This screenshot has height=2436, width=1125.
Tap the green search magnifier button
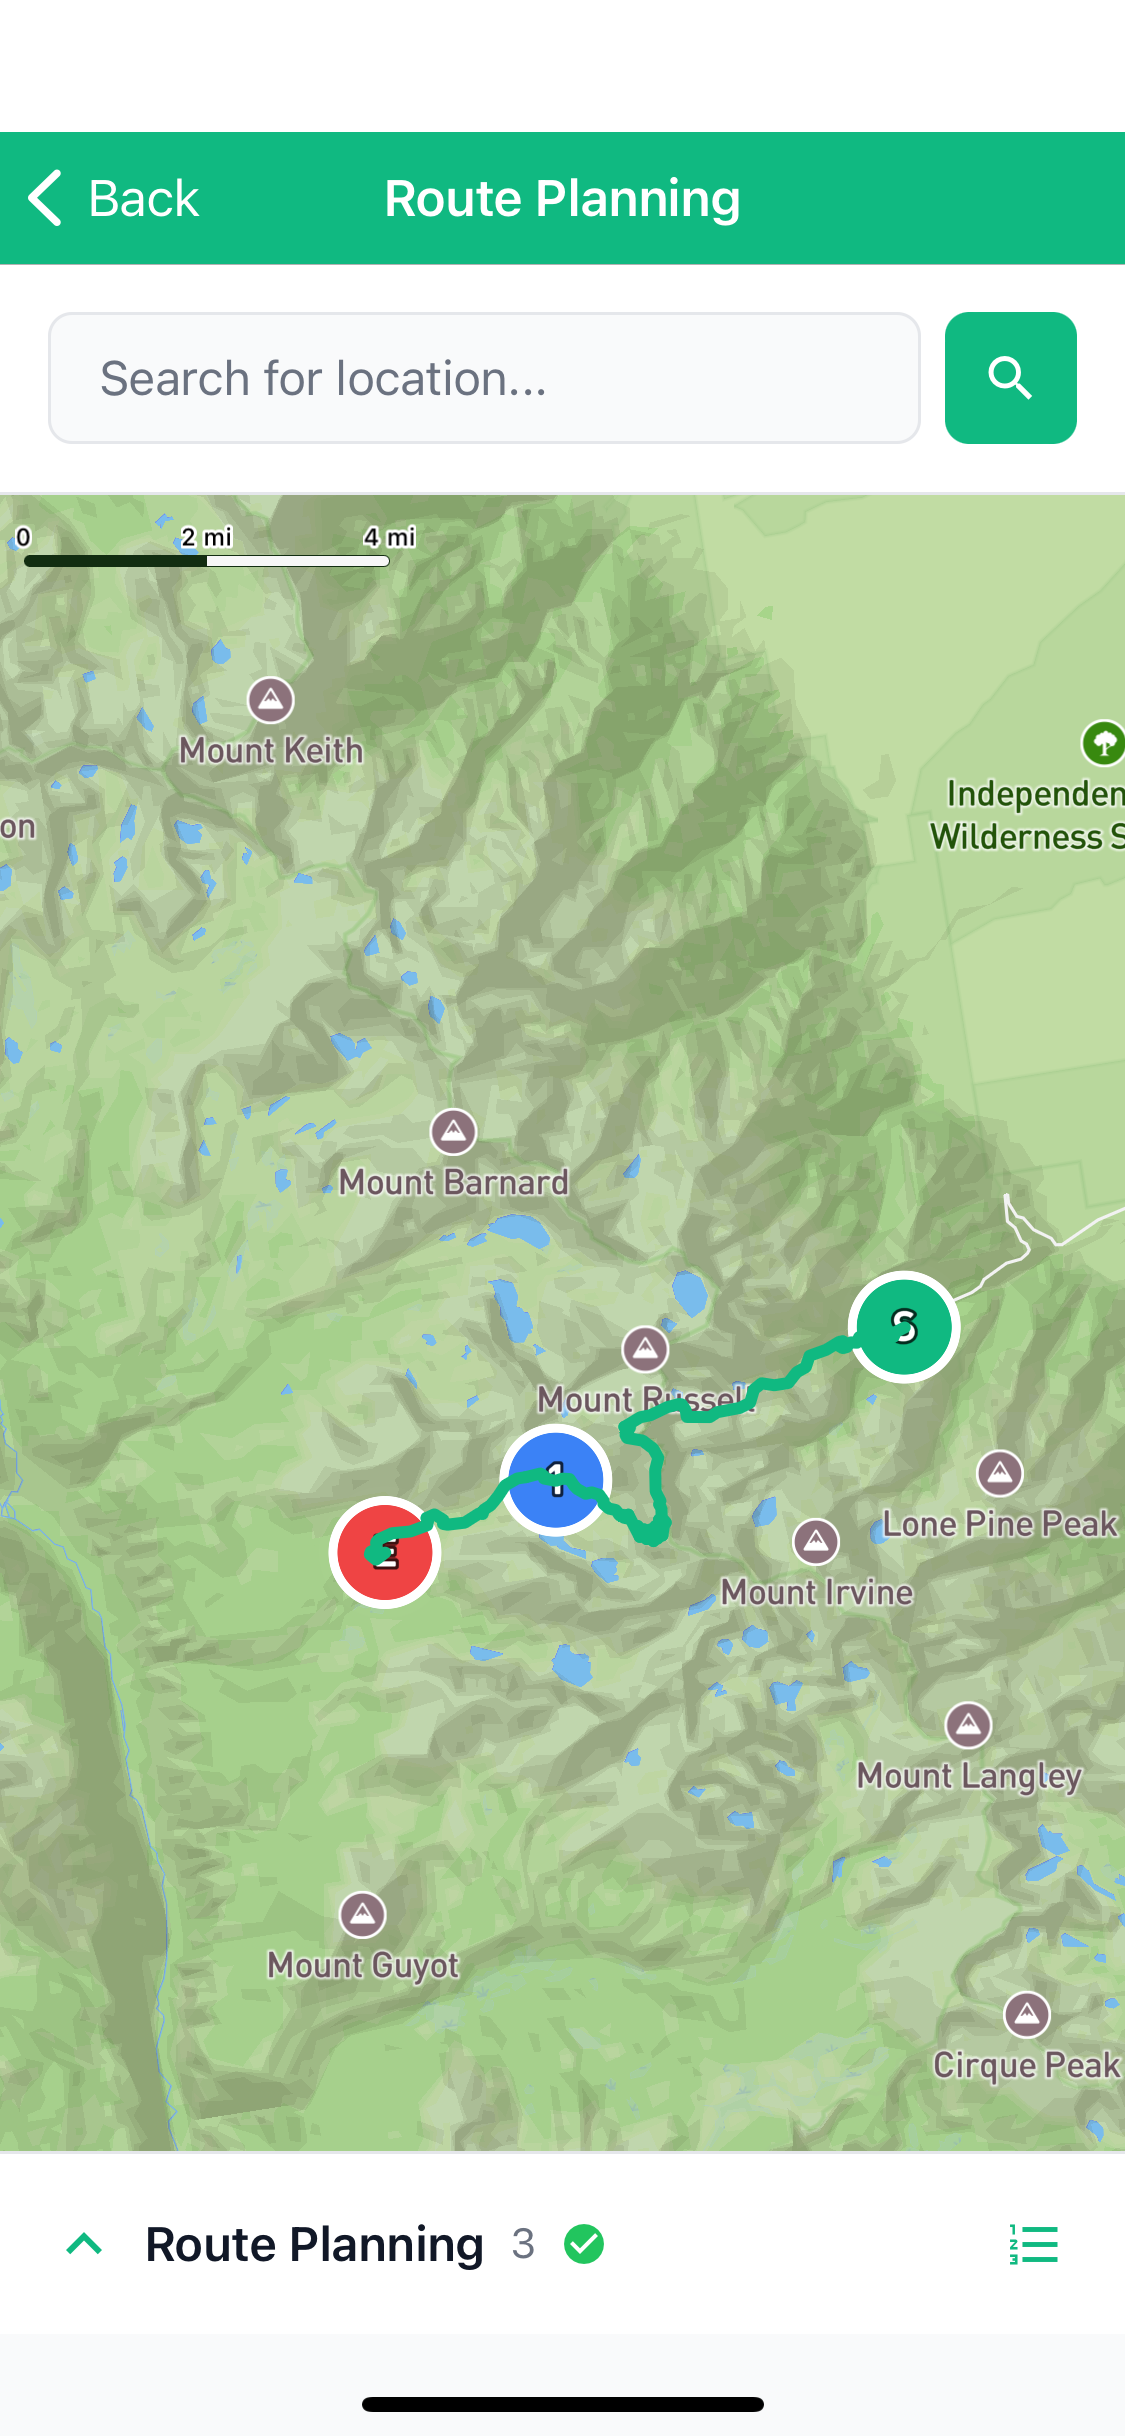click(1010, 378)
